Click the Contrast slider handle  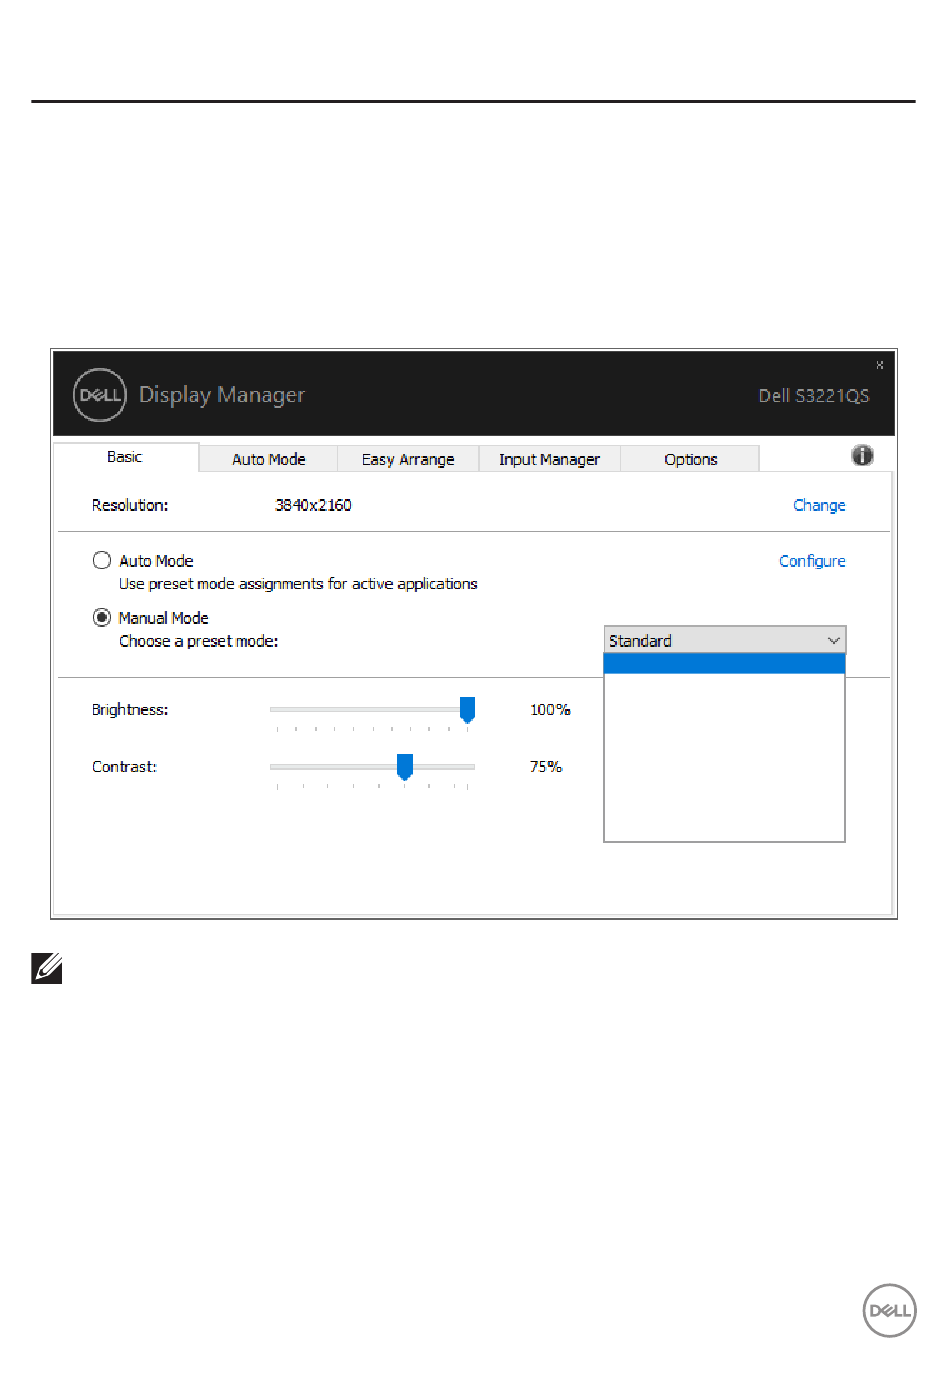(405, 767)
